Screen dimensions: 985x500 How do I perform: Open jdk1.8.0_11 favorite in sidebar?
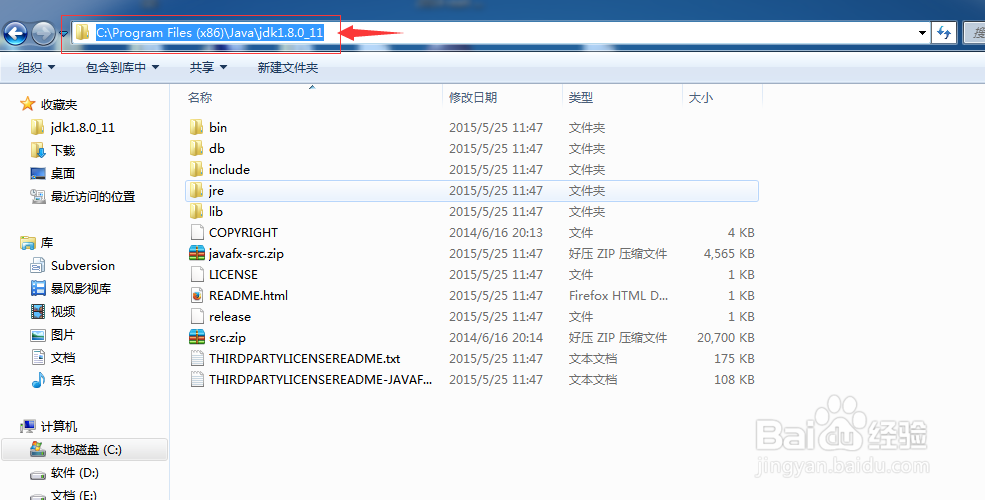pos(82,128)
